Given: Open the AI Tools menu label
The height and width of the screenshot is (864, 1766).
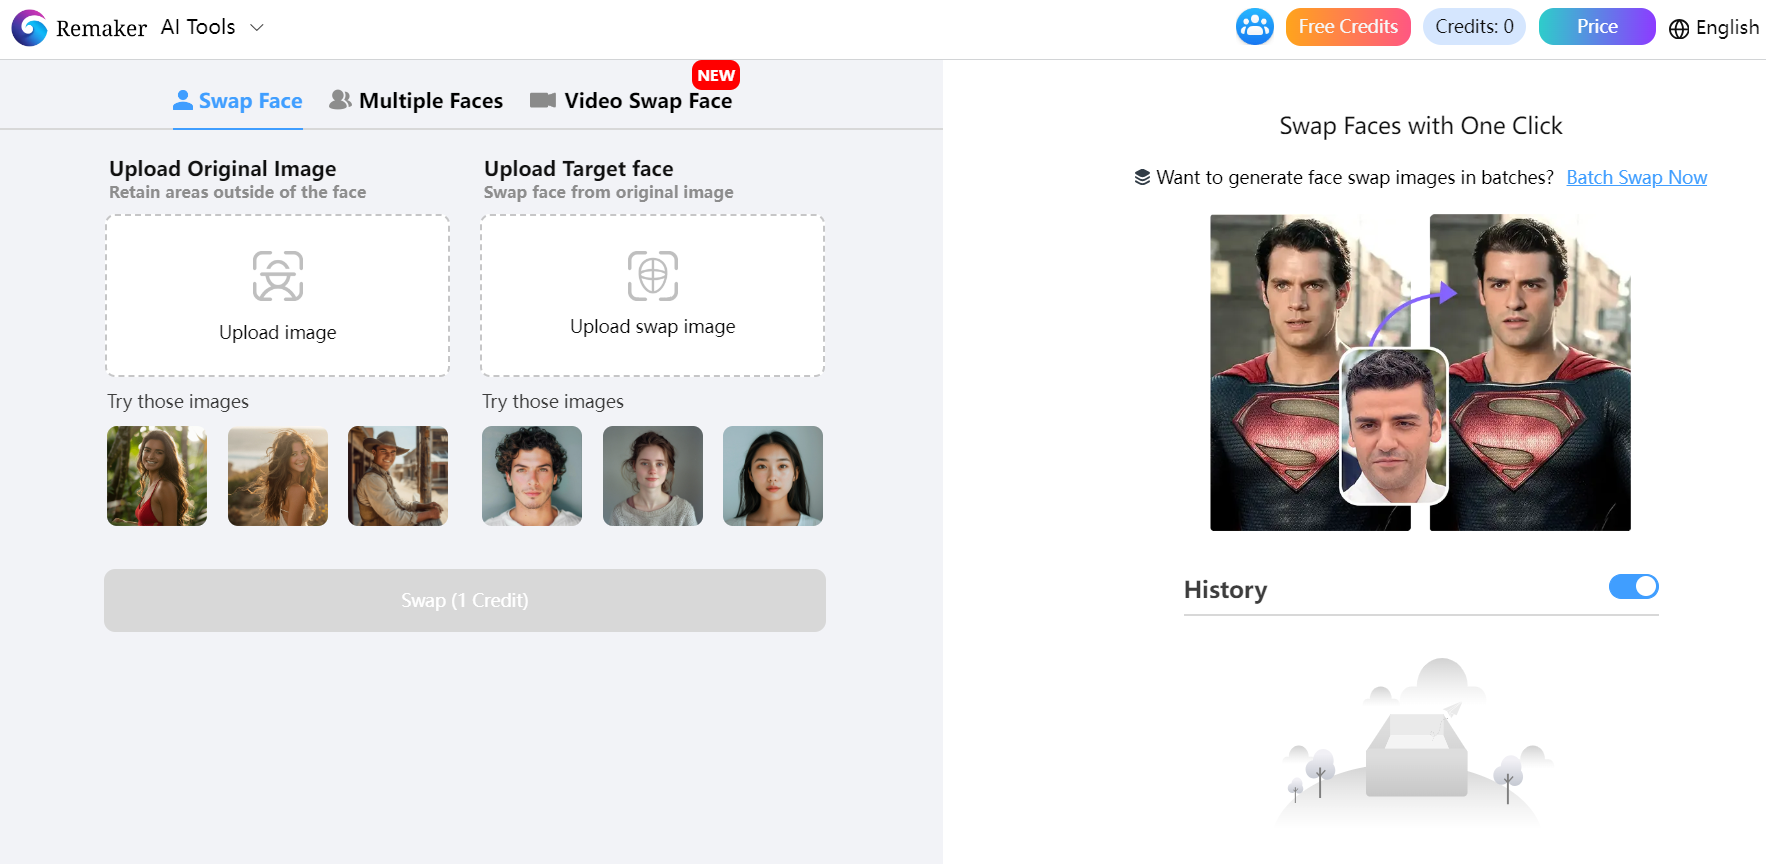Looking at the screenshot, I should 198,27.
